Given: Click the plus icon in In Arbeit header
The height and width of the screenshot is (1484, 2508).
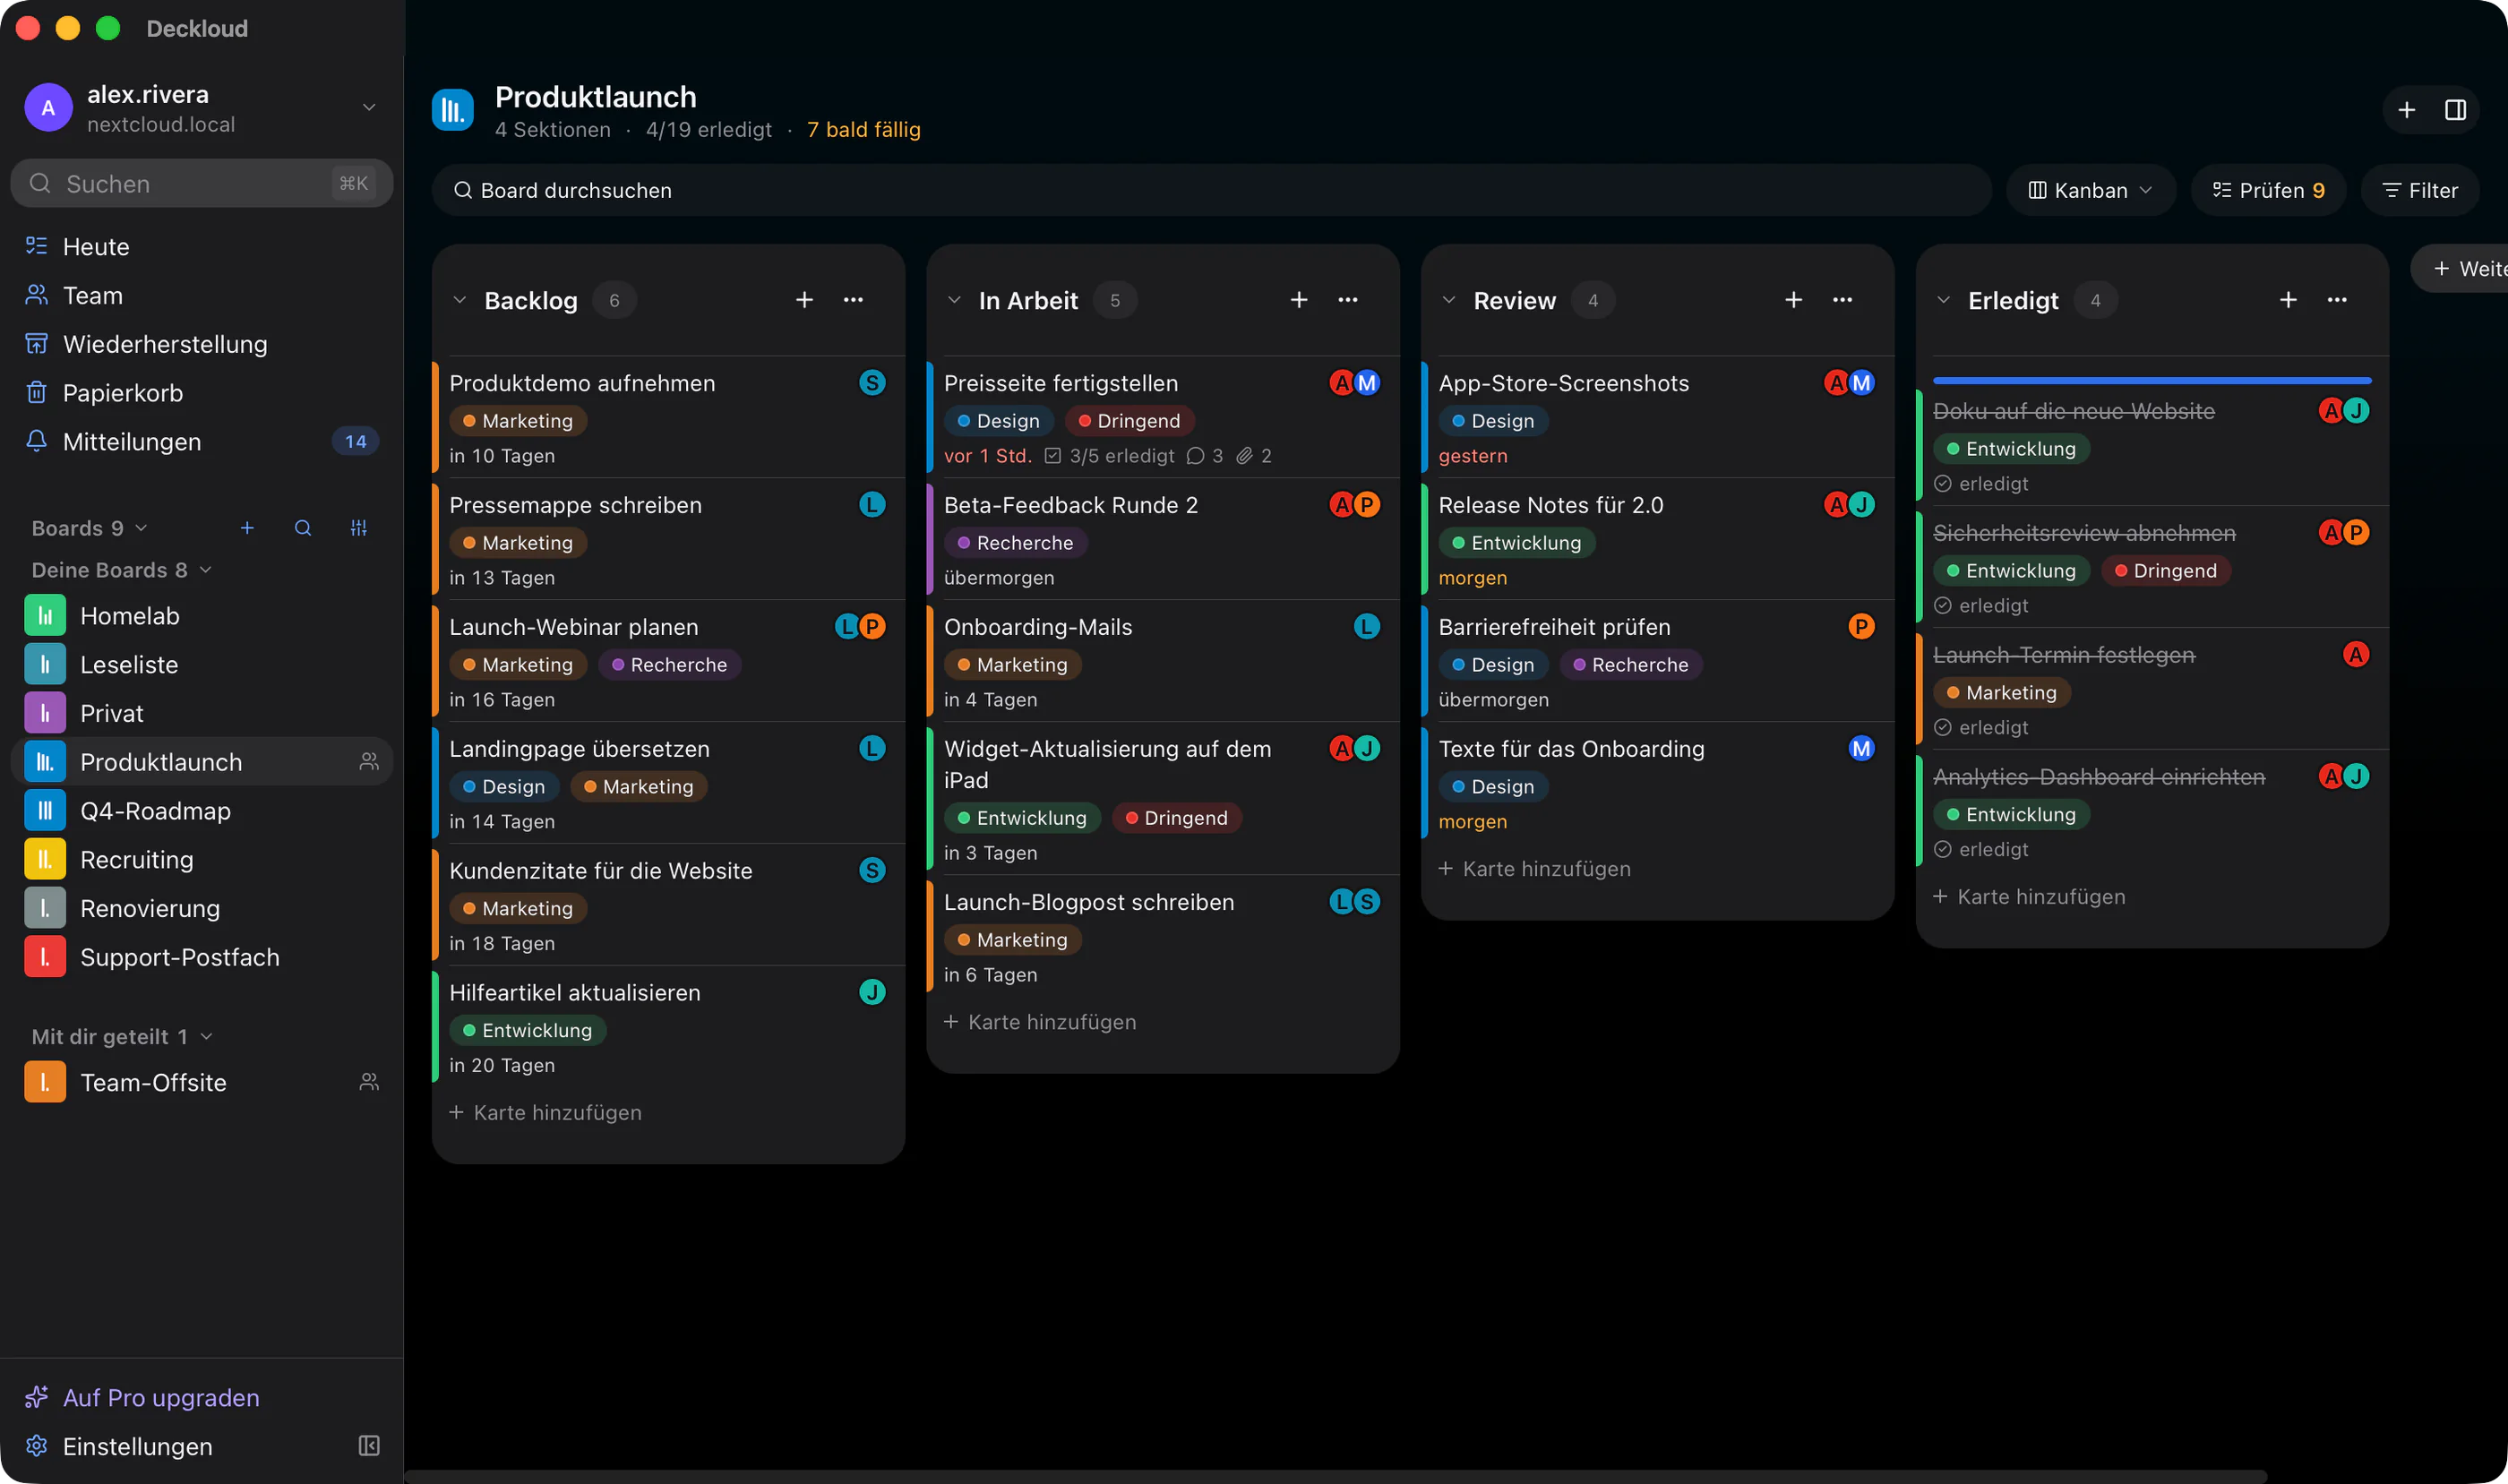Looking at the screenshot, I should tap(1299, 300).
